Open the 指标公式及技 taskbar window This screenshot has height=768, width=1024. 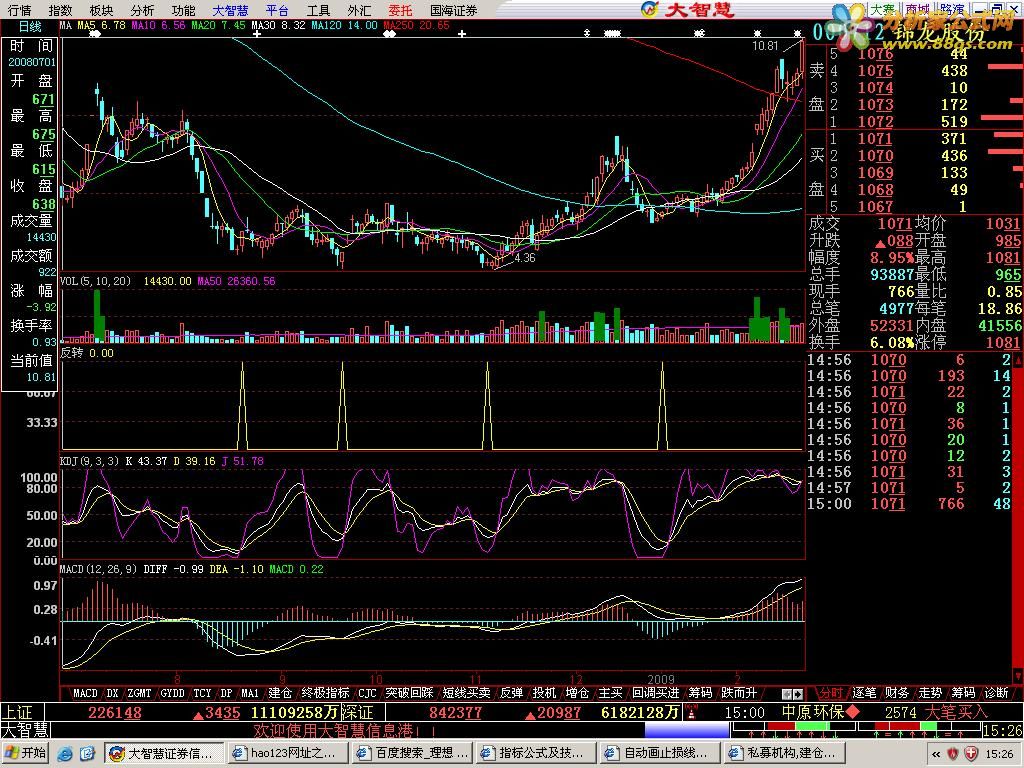(536, 753)
